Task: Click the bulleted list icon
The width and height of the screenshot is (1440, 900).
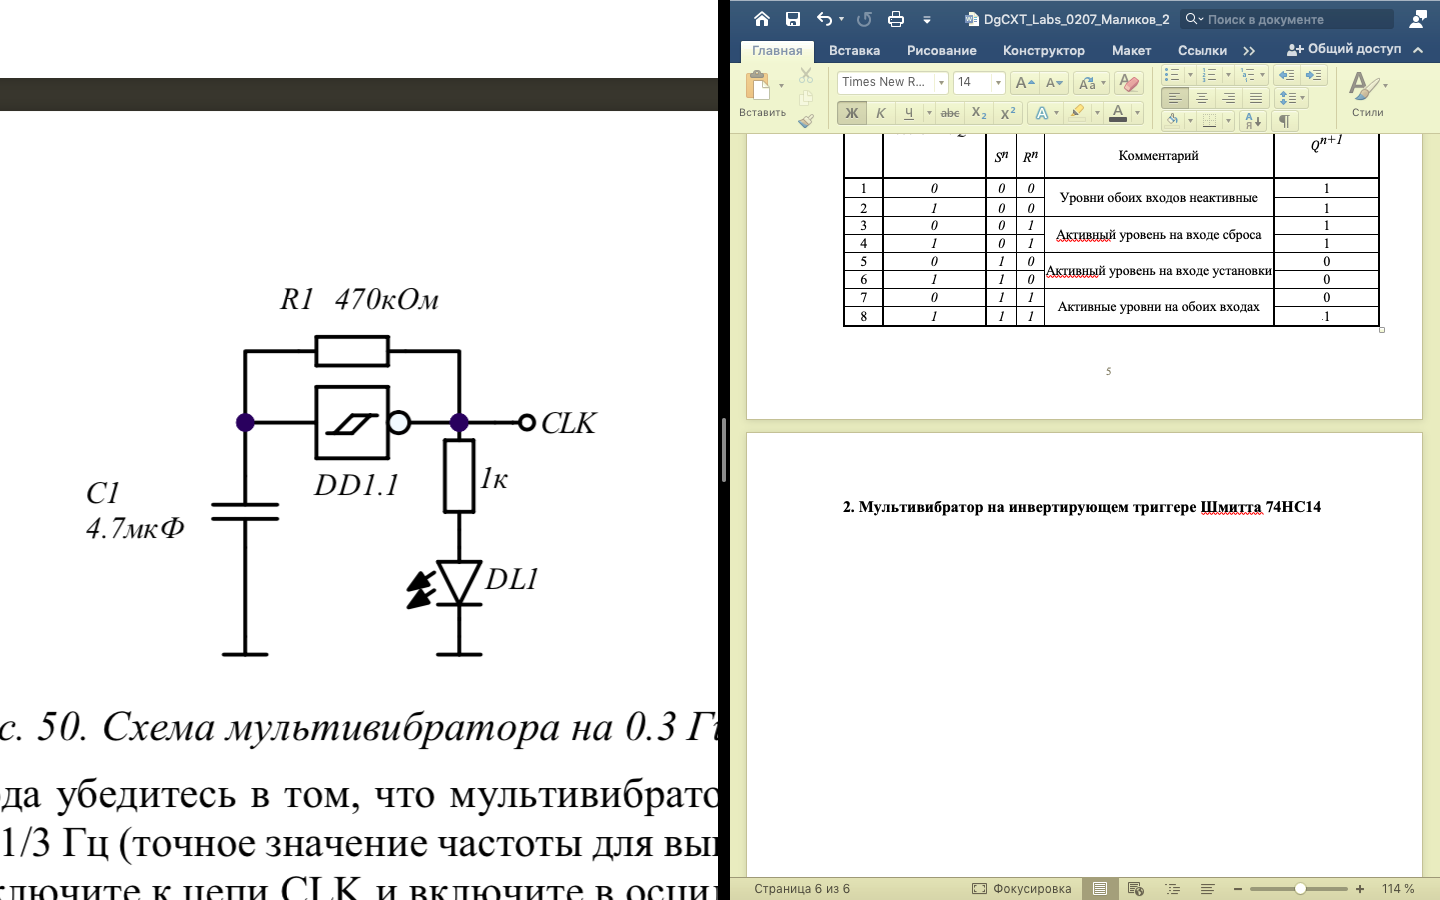Action: (x=1172, y=75)
